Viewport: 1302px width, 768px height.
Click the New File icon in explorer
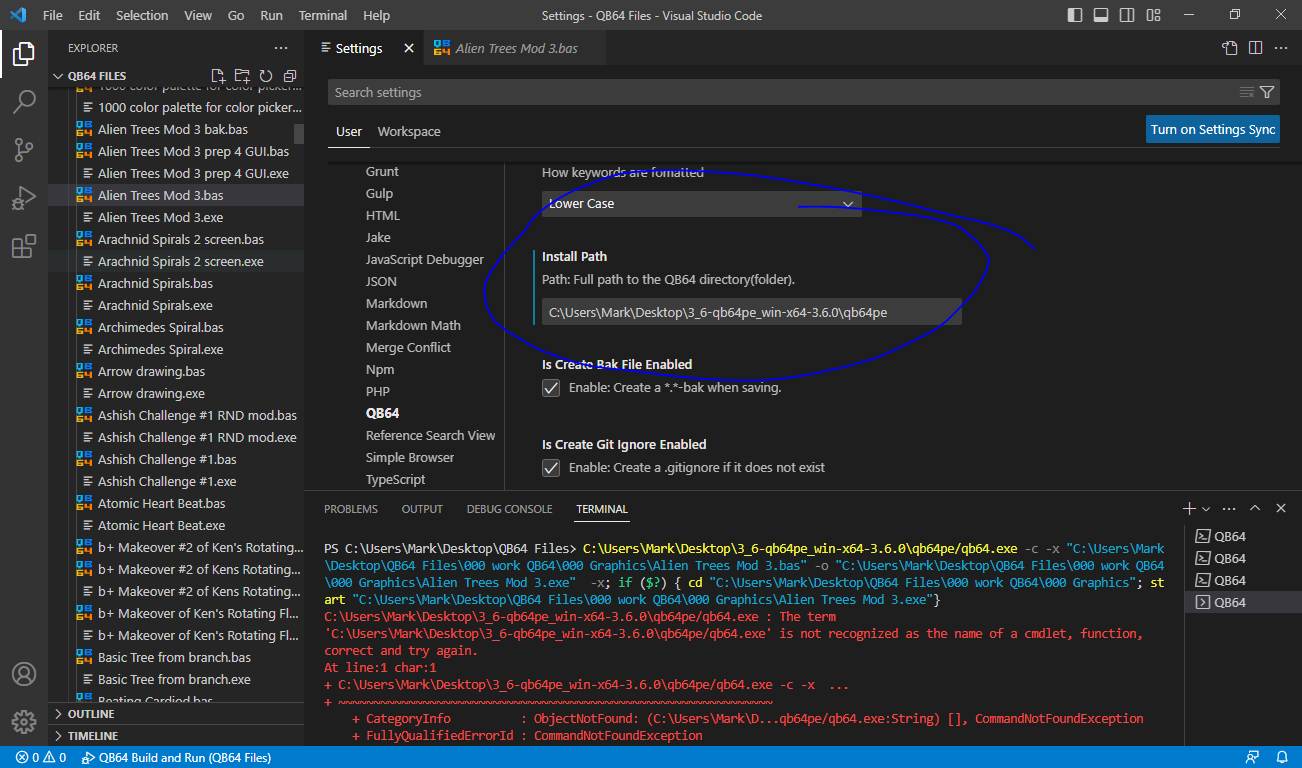tap(218, 76)
